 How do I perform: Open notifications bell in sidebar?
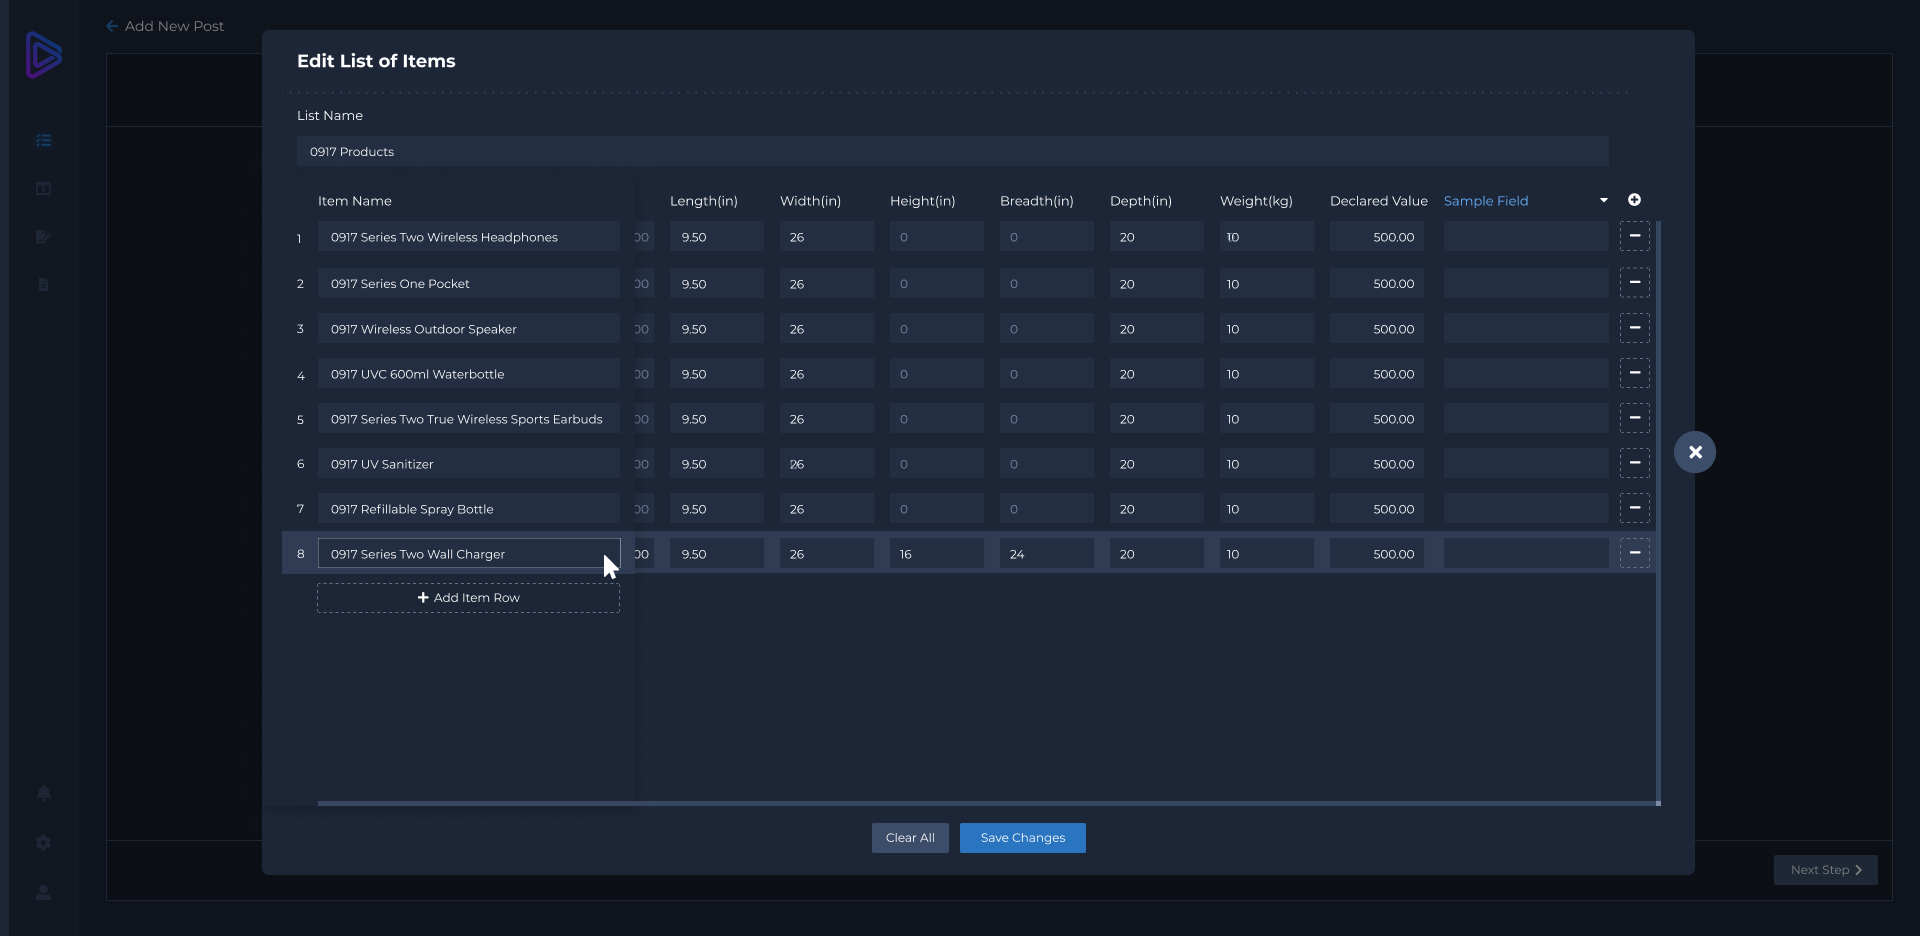pyautogui.click(x=43, y=793)
